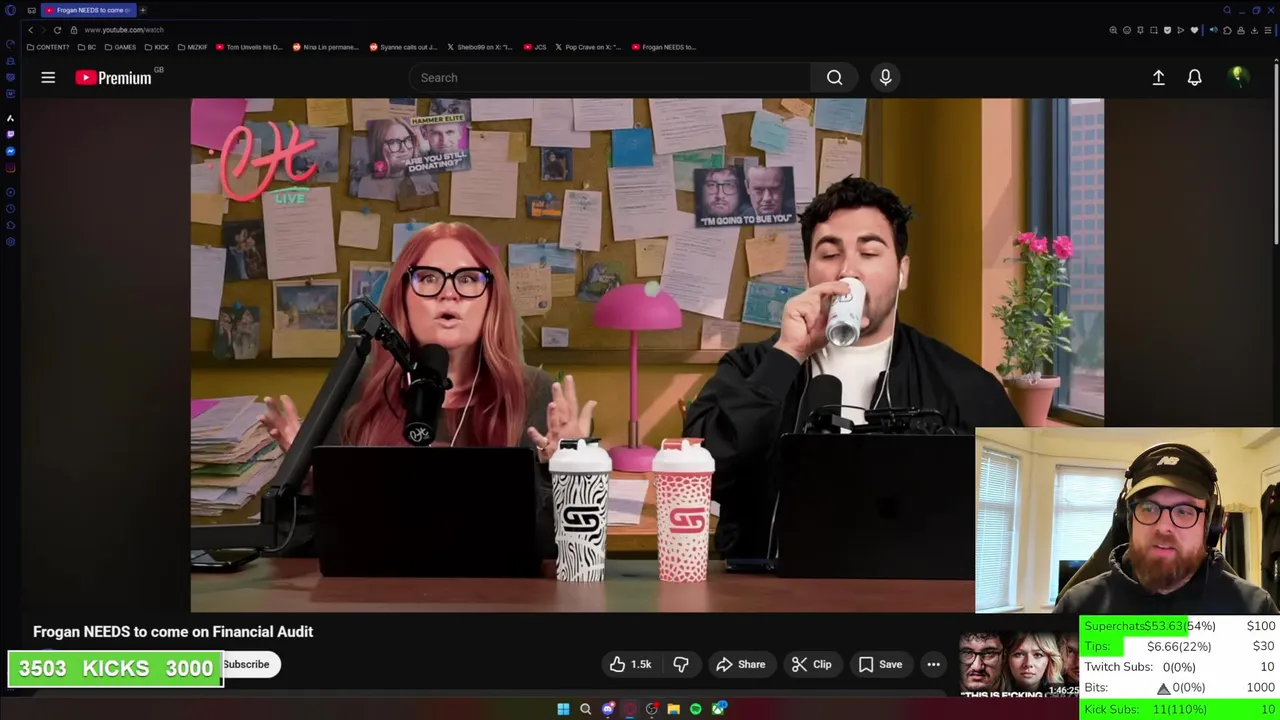1280x720 pixels.
Task: Click the Share button
Action: [x=741, y=664]
